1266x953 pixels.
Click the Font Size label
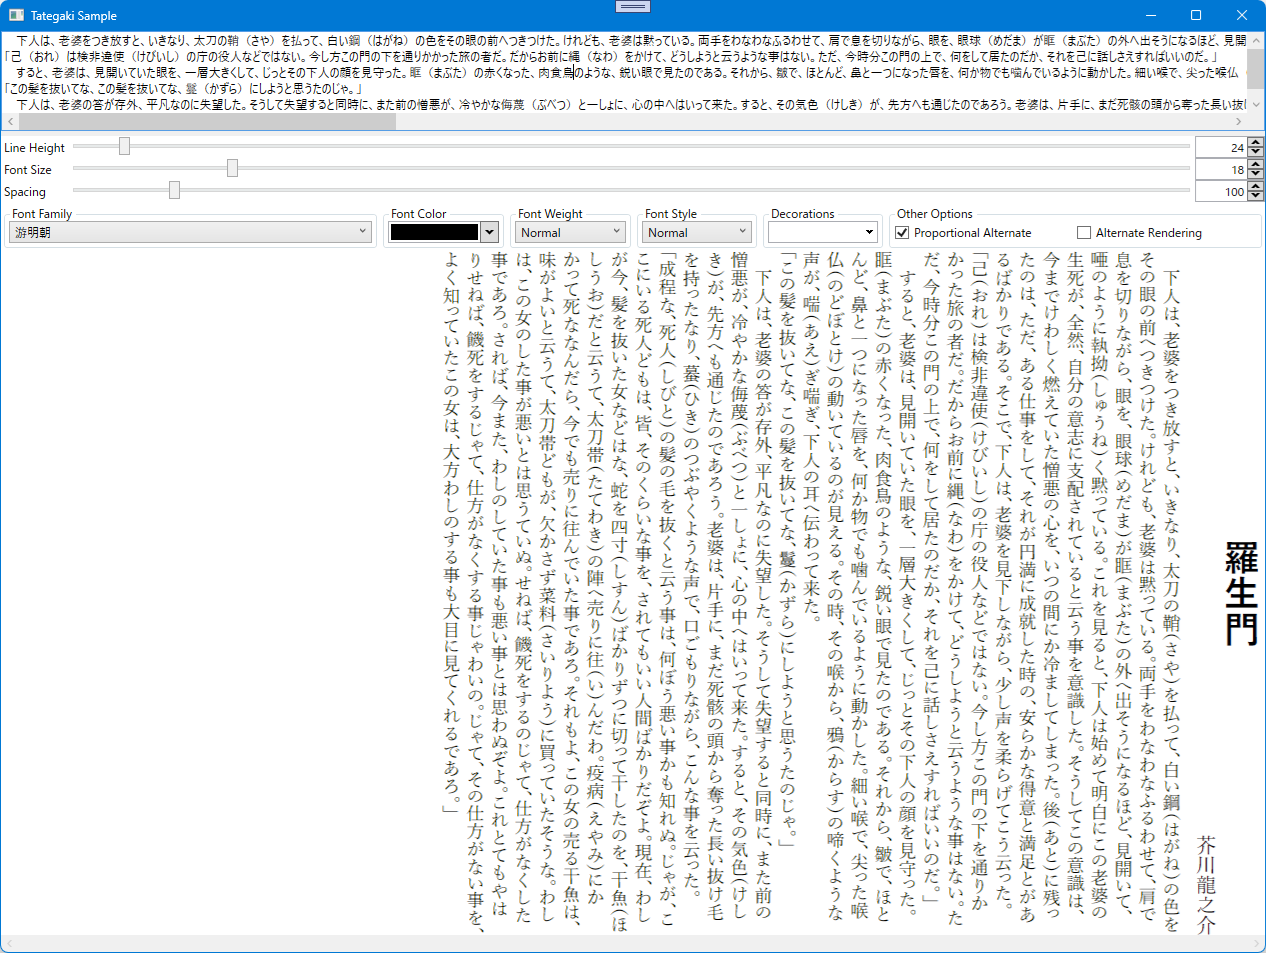click(x=28, y=169)
